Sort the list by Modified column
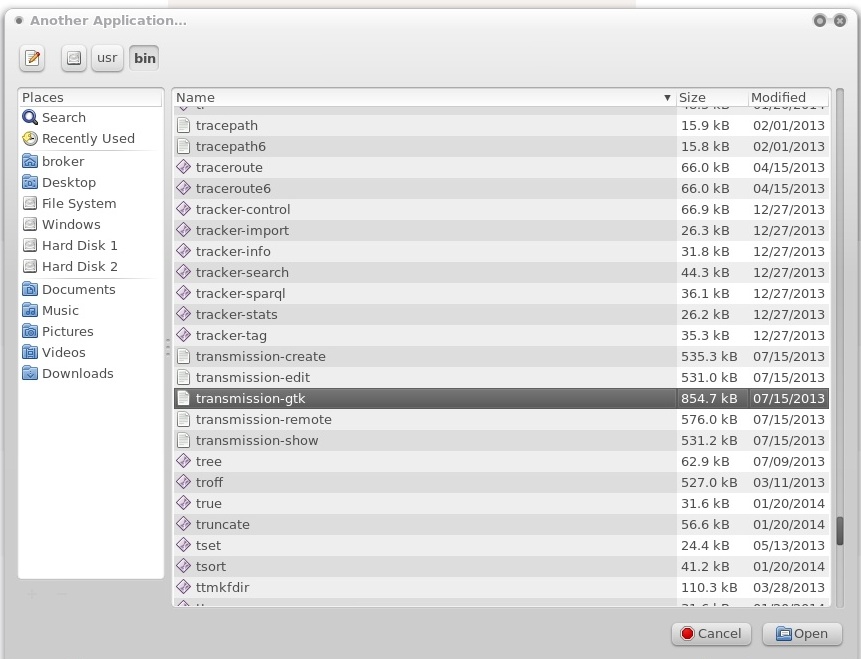861x659 pixels. click(x=785, y=97)
